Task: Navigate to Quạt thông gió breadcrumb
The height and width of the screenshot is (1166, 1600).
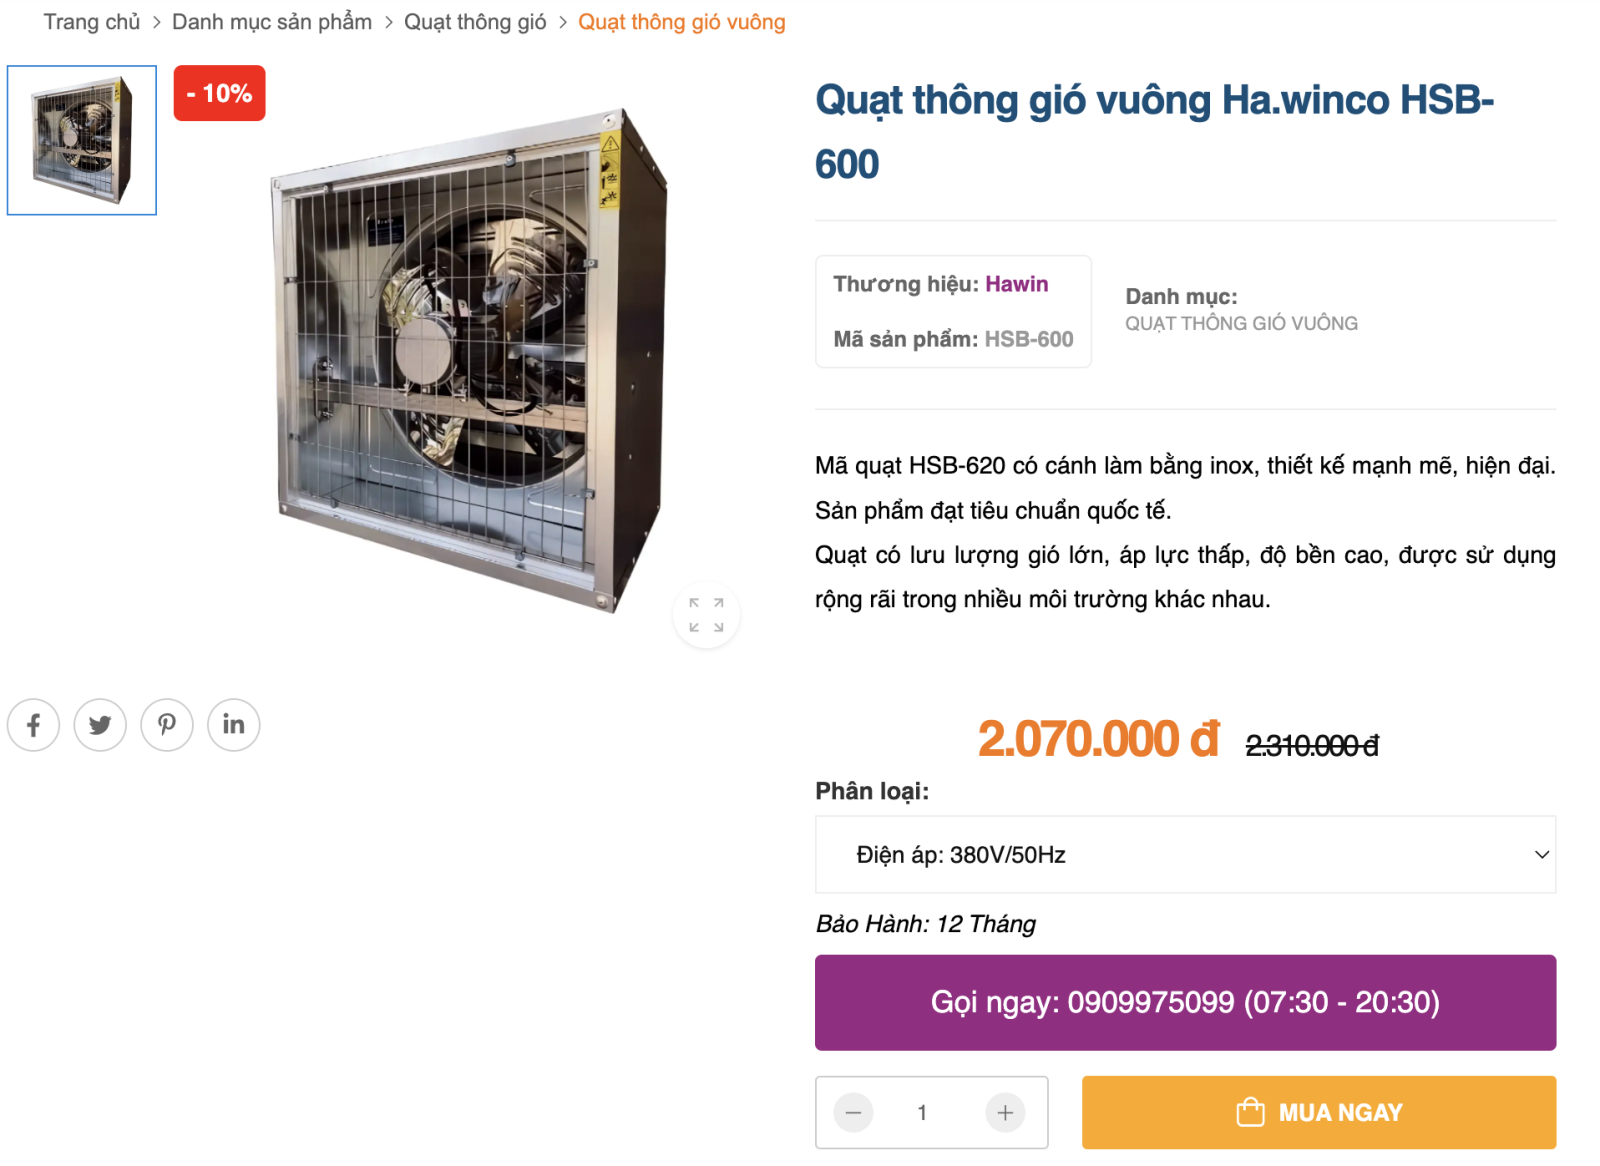Action: click(x=475, y=22)
